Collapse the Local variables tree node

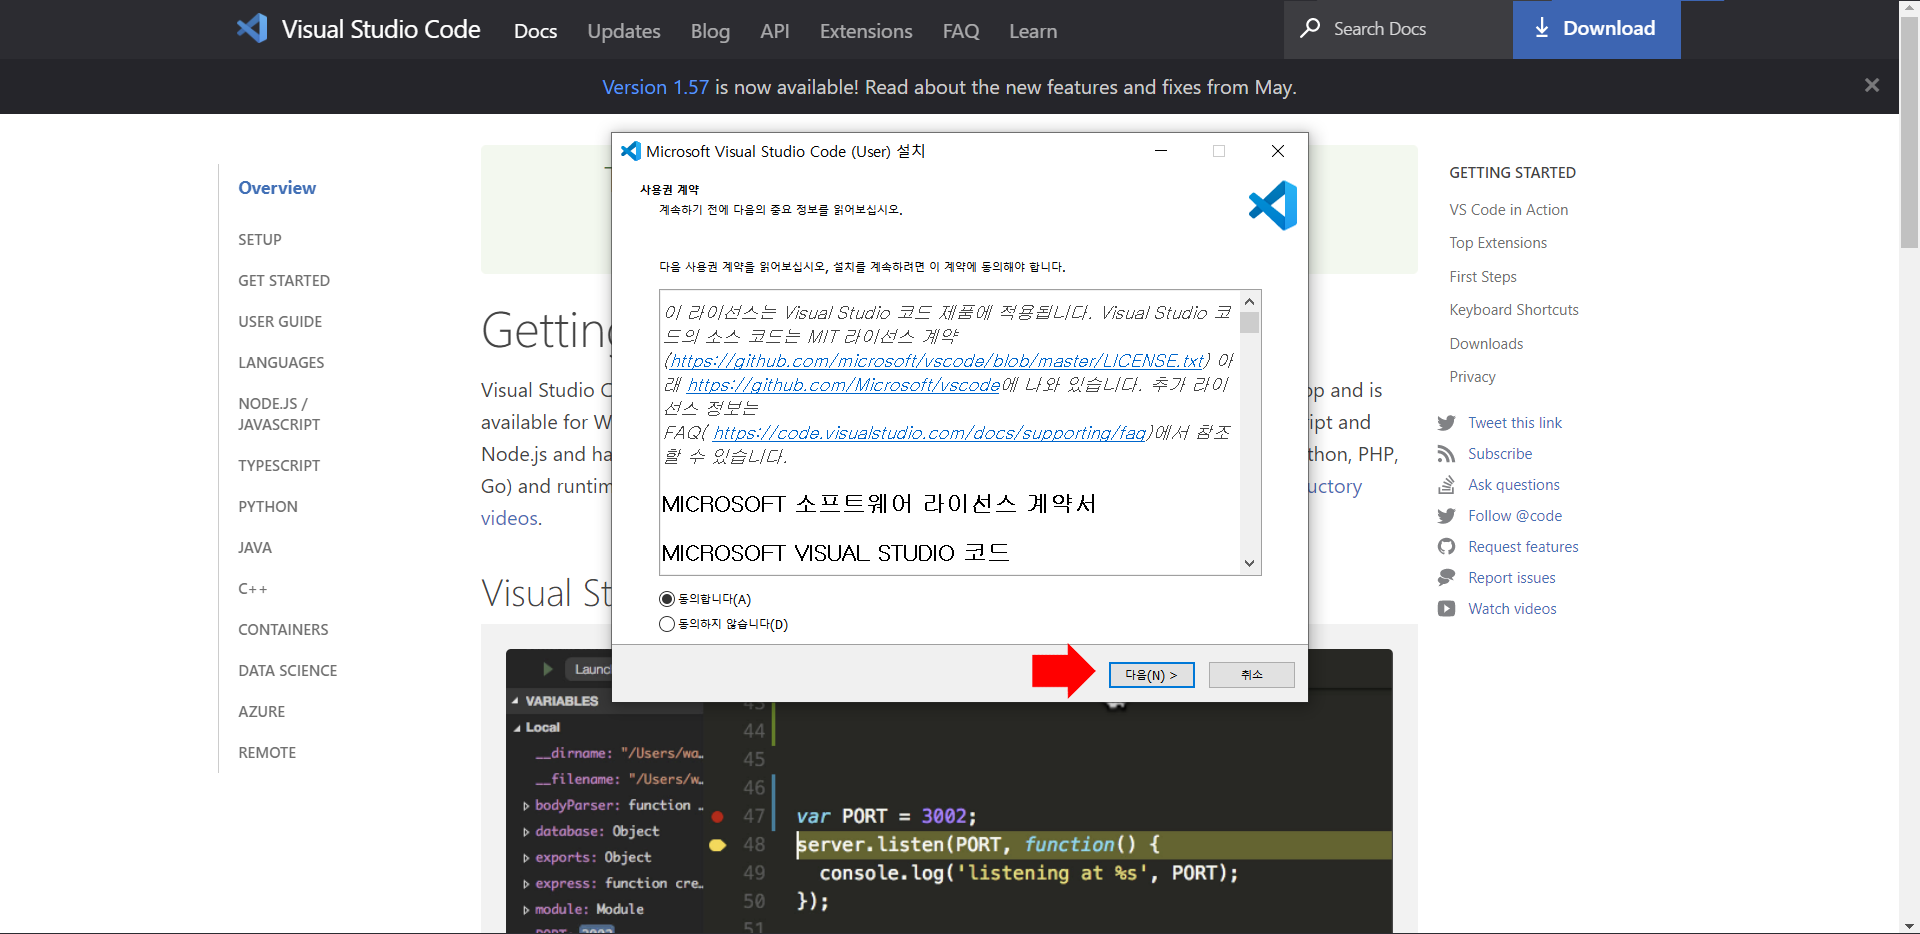tap(517, 728)
